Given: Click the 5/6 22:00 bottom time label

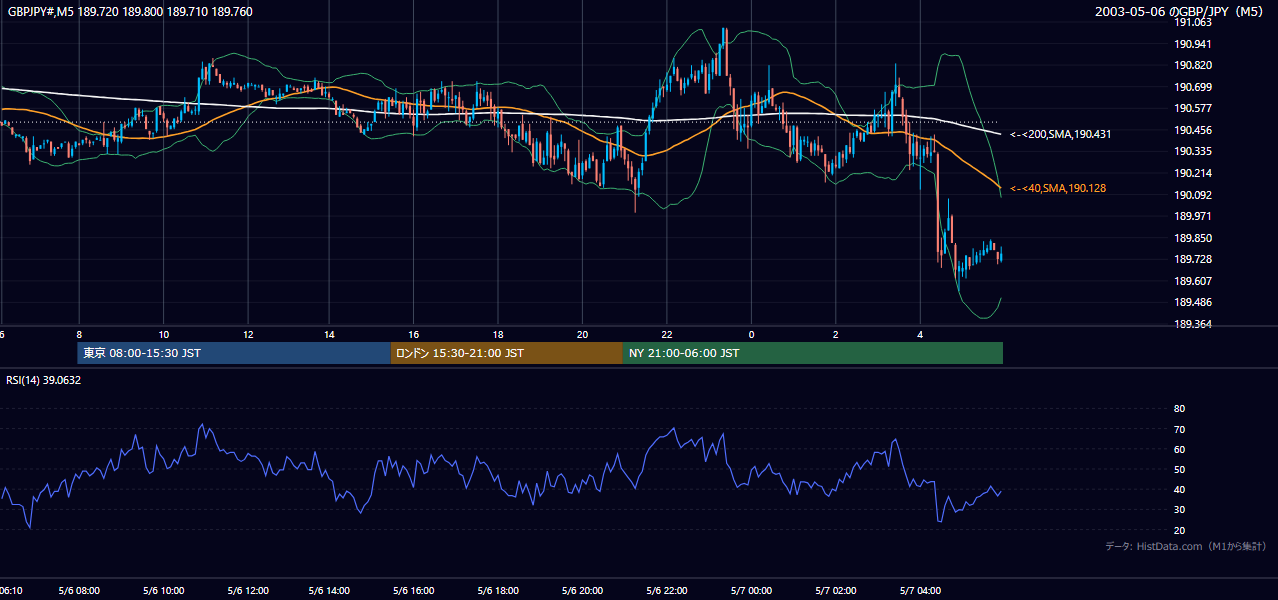Looking at the screenshot, I should pyautogui.click(x=667, y=591).
